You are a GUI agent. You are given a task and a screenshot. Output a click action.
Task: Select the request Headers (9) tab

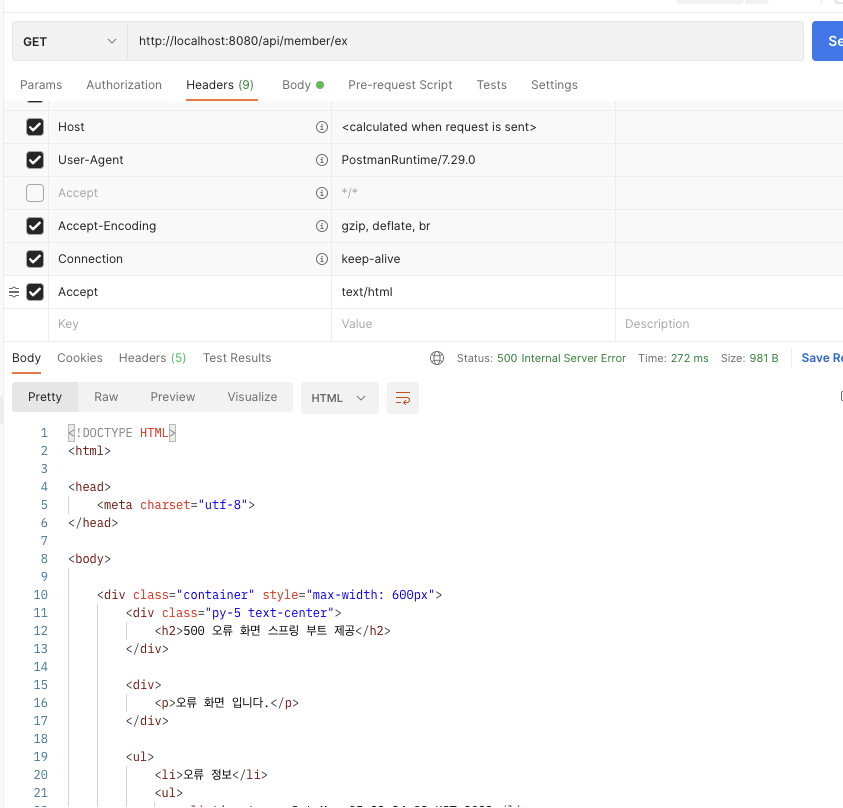220,85
